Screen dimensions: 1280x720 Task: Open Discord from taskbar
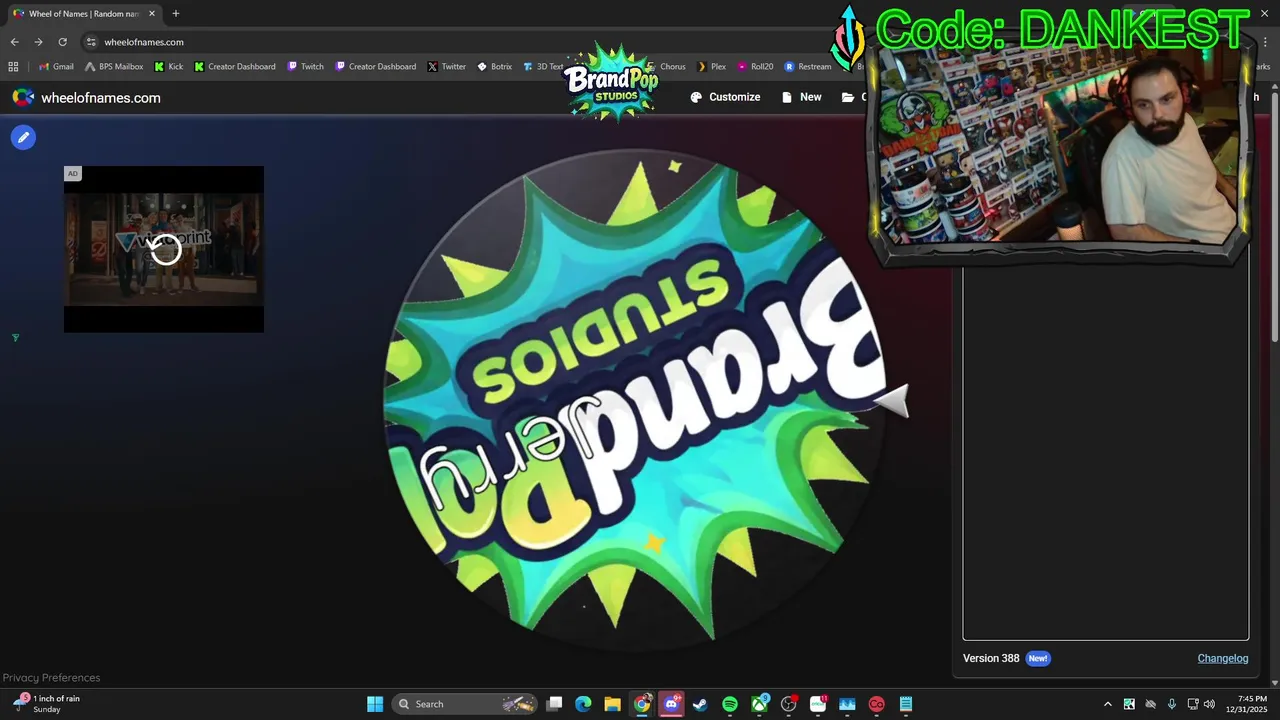(671, 704)
